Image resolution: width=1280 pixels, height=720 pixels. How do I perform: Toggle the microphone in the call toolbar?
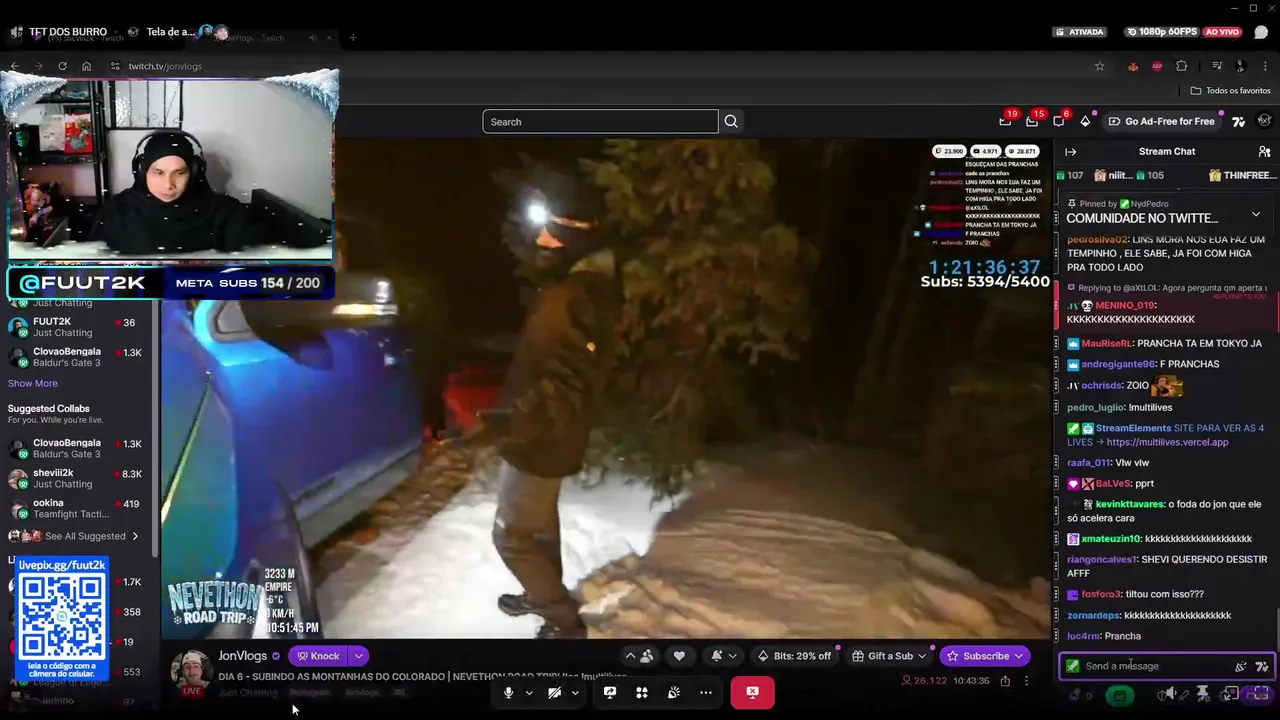point(508,692)
